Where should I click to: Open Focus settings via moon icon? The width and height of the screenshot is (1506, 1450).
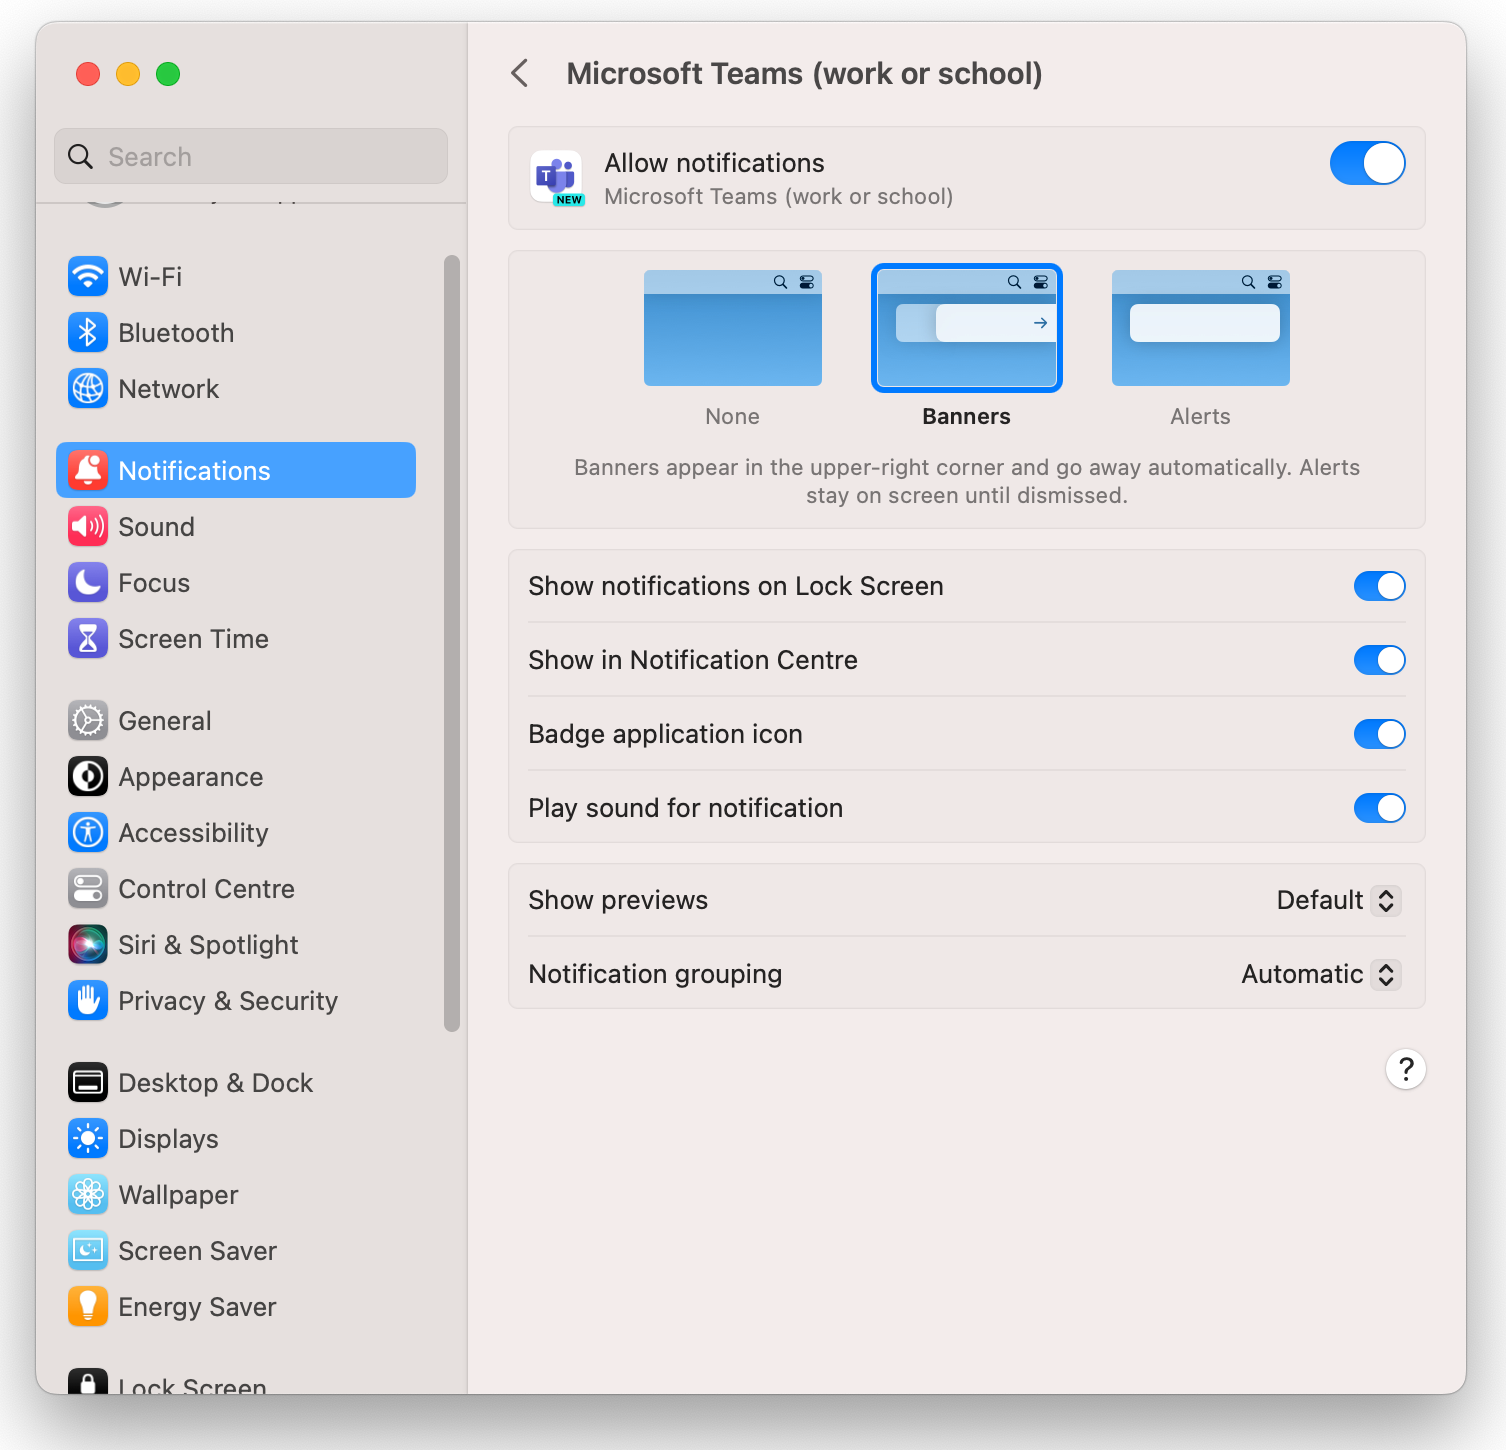pos(88,582)
